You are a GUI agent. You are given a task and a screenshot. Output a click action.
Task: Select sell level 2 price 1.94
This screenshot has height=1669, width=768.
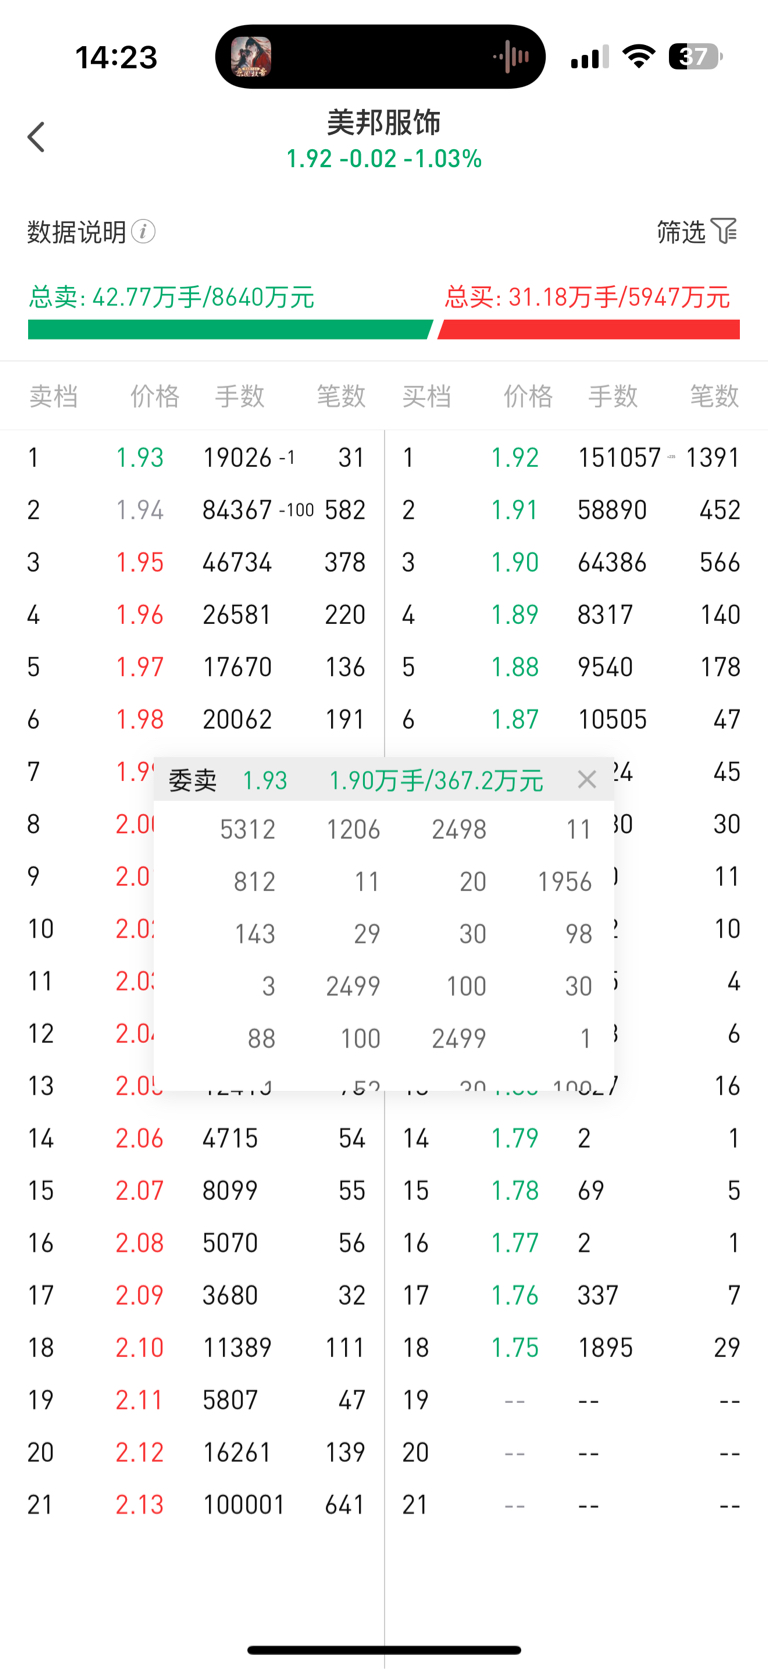tap(140, 510)
